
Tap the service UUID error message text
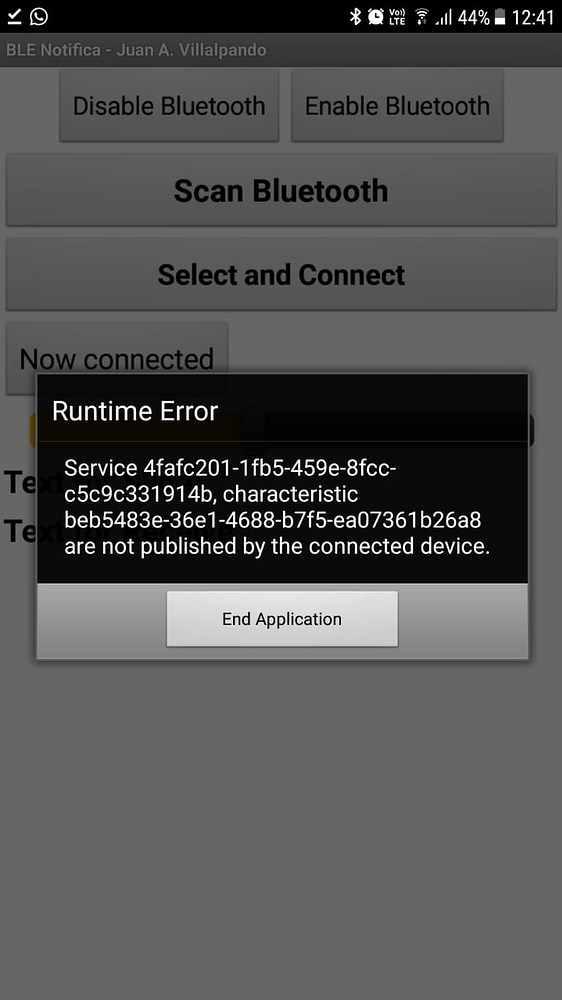[x=277, y=507]
